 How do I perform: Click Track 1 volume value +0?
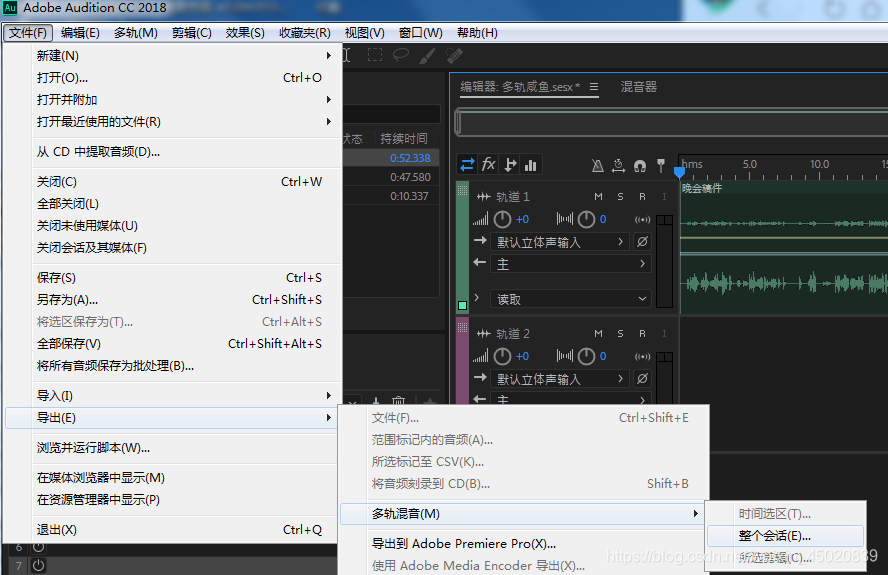click(x=522, y=219)
